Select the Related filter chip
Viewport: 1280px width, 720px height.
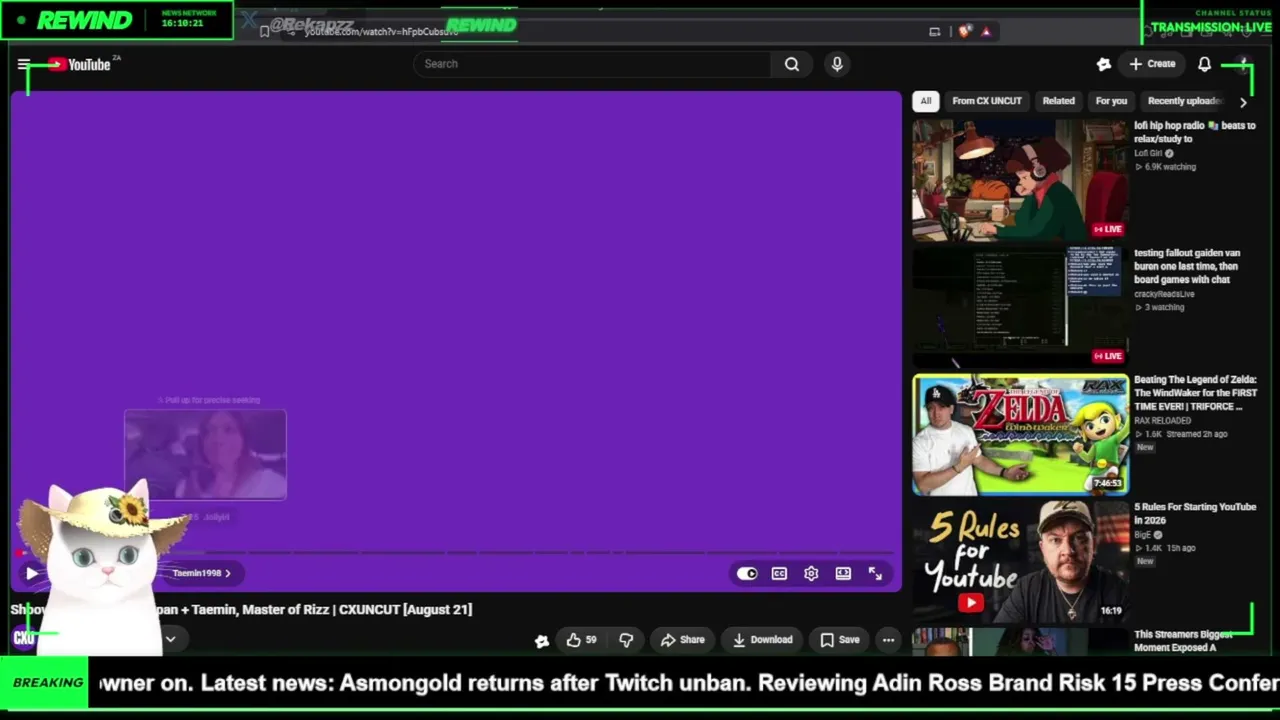(x=1058, y=101)
